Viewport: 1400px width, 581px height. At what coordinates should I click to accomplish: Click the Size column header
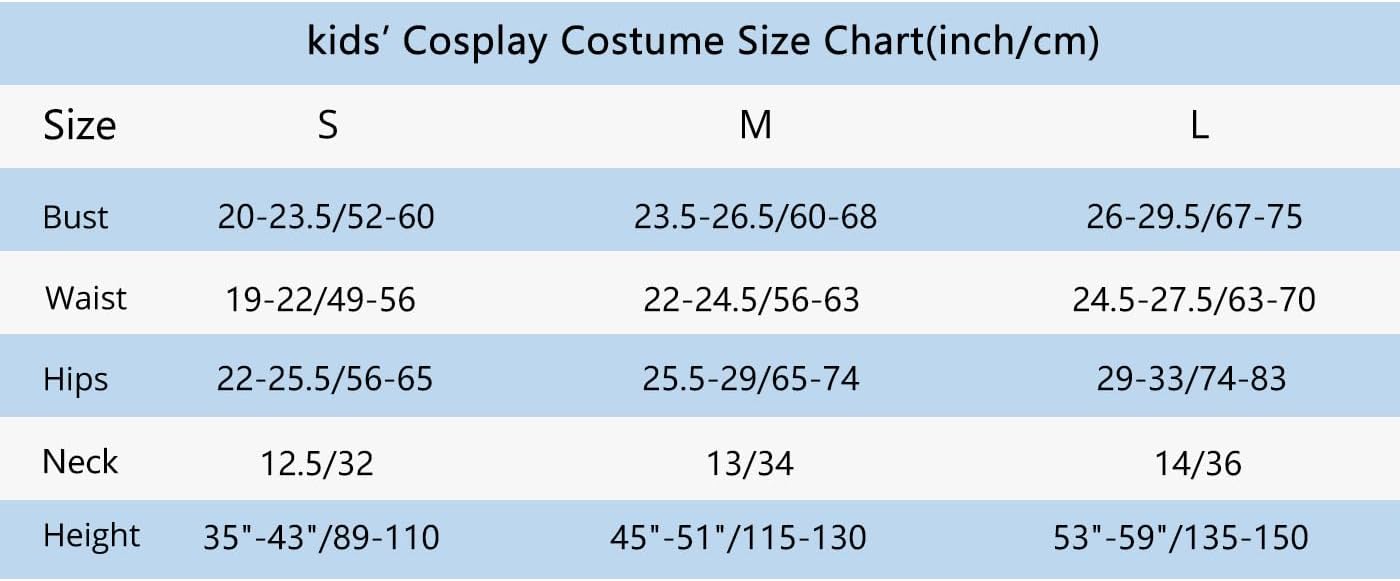pos(79,126)
